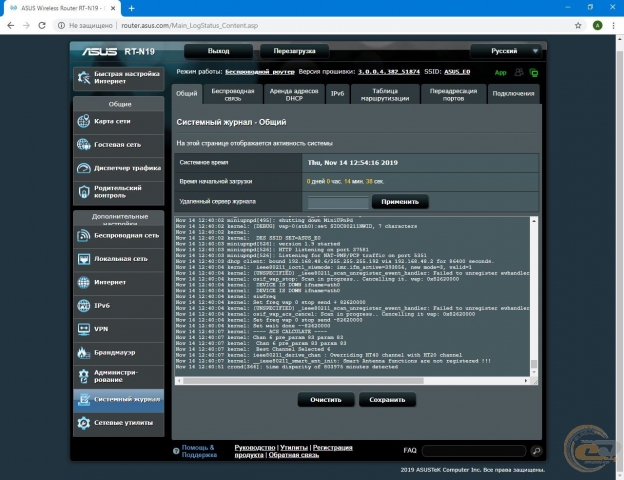Focus the FAQ search field
Viewport: 624px width, 480px height.
474,451
